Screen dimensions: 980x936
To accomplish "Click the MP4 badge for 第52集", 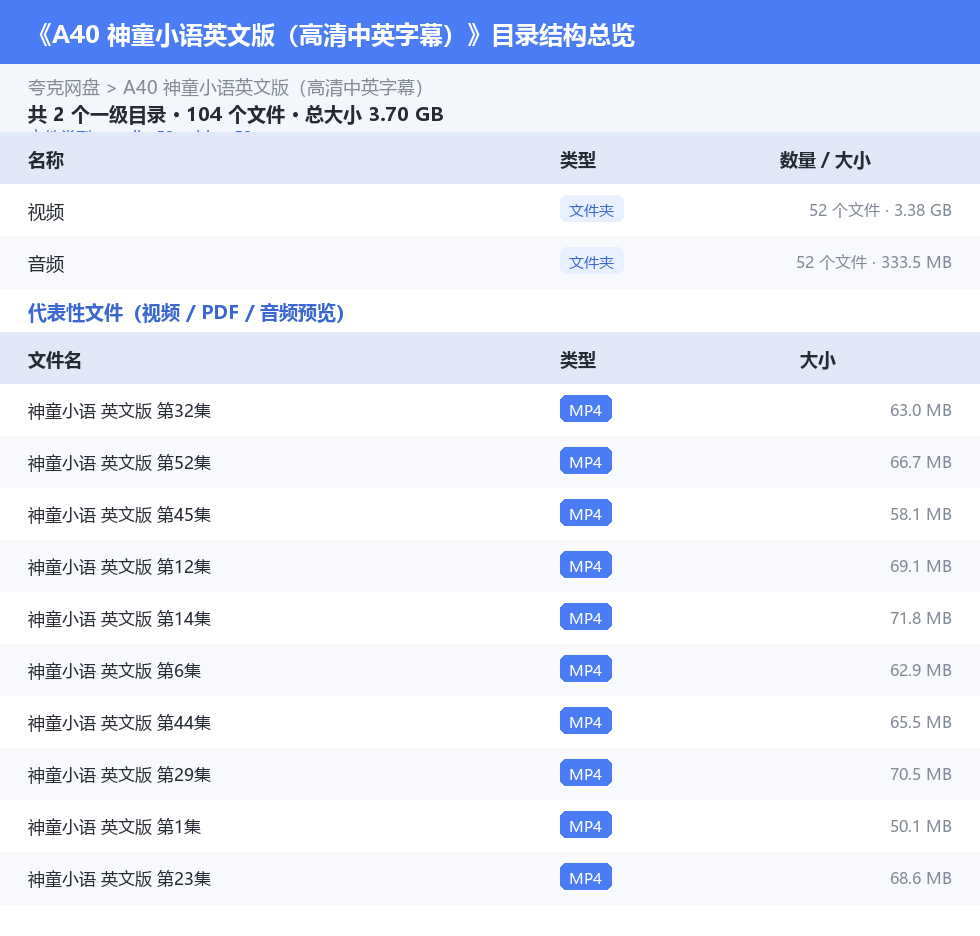I will click(x=586, y=462).
